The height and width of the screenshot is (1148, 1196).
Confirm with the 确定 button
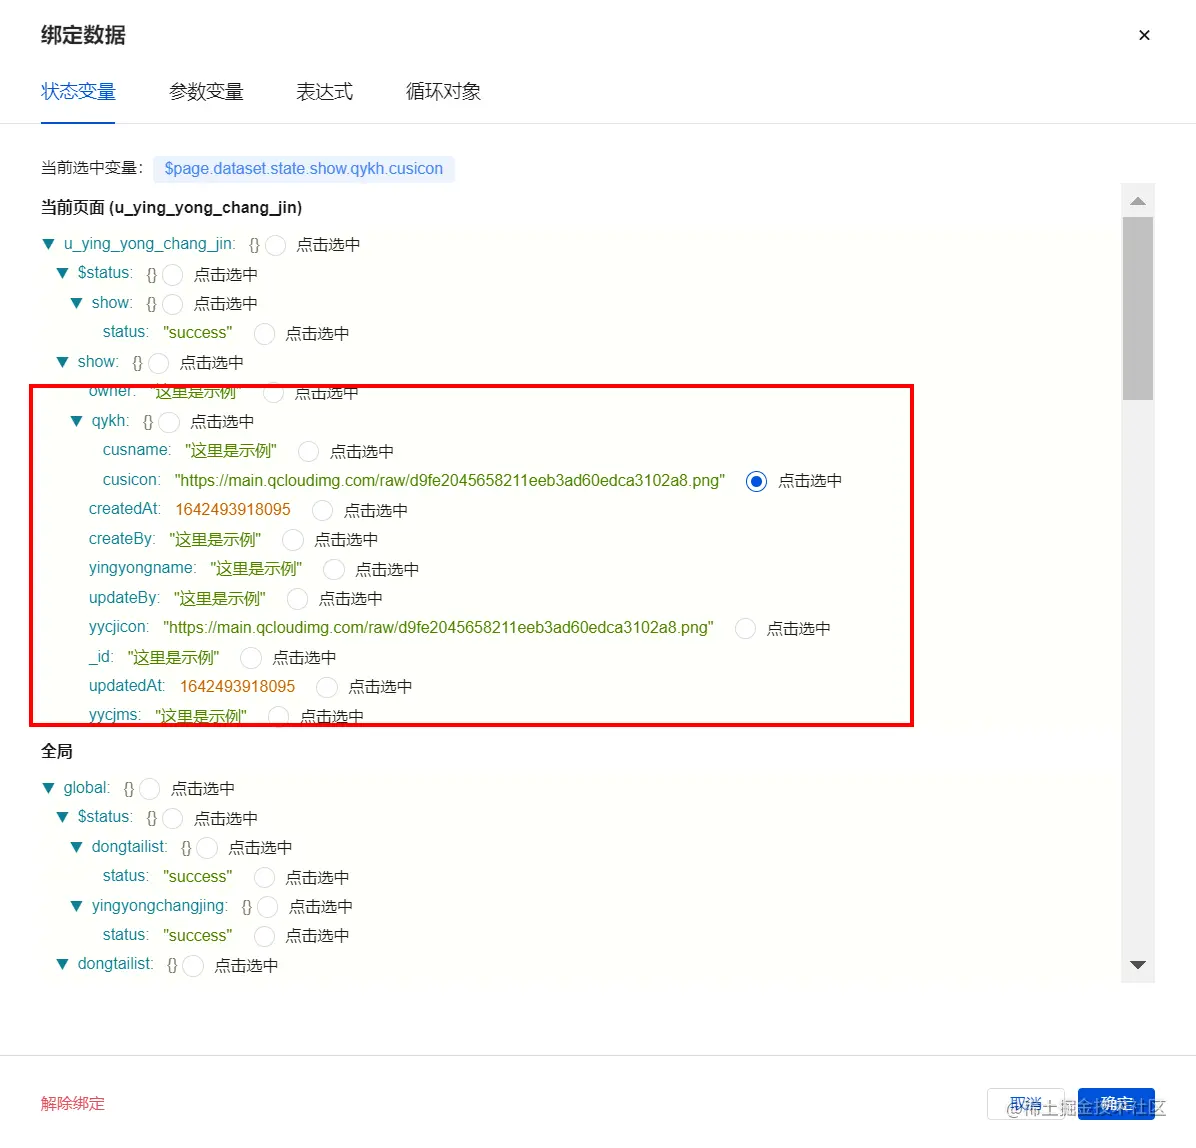(x=1116, y=1104)
